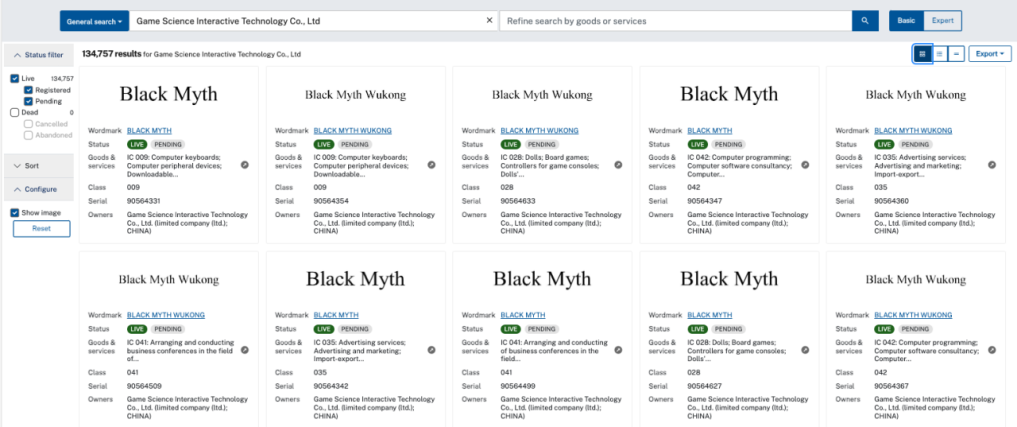Image resolution: width=1017 pixels, height=427 pixels.
Task: Open BLACK MYTH WUKONG link, serial 90564354
Action: tap(352, 130)
